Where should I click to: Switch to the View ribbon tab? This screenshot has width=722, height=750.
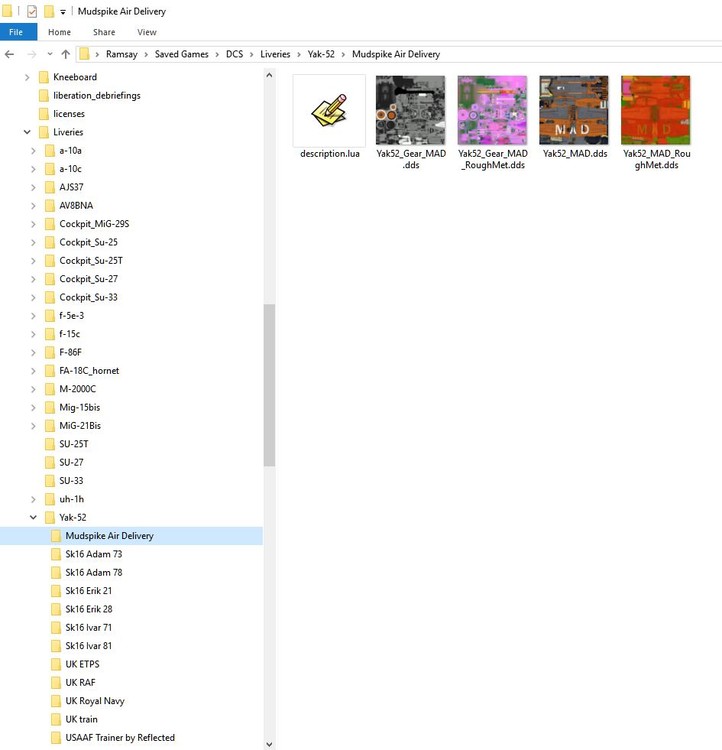(147, 32)
